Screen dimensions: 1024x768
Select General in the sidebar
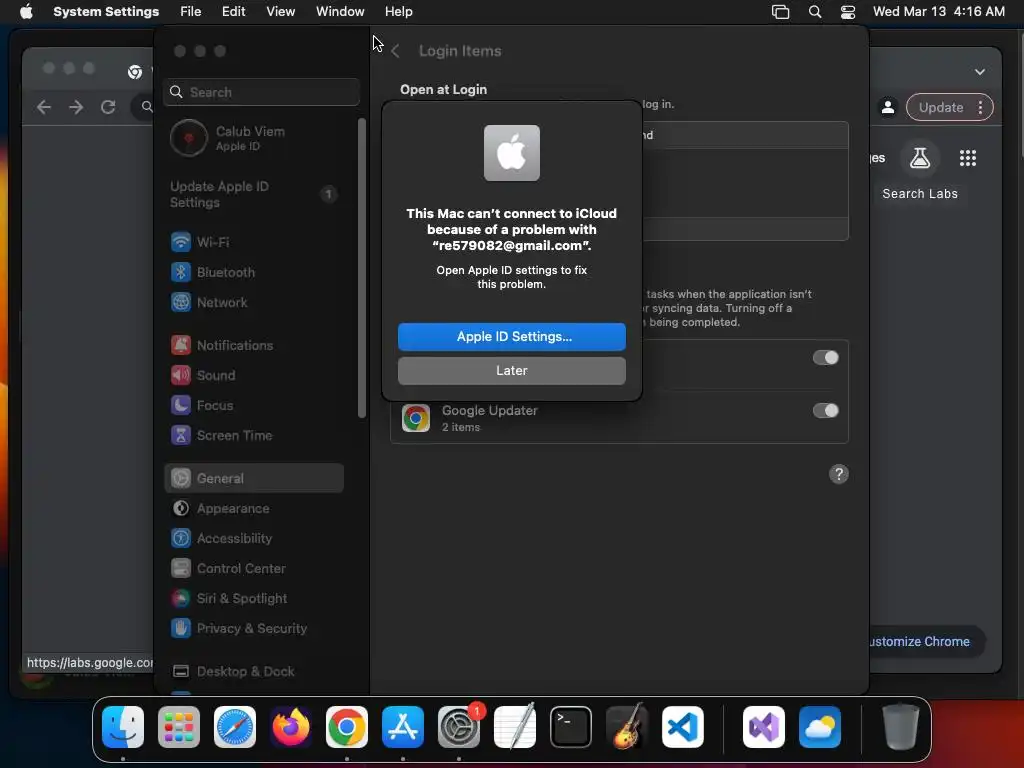(x=254, y=478)
